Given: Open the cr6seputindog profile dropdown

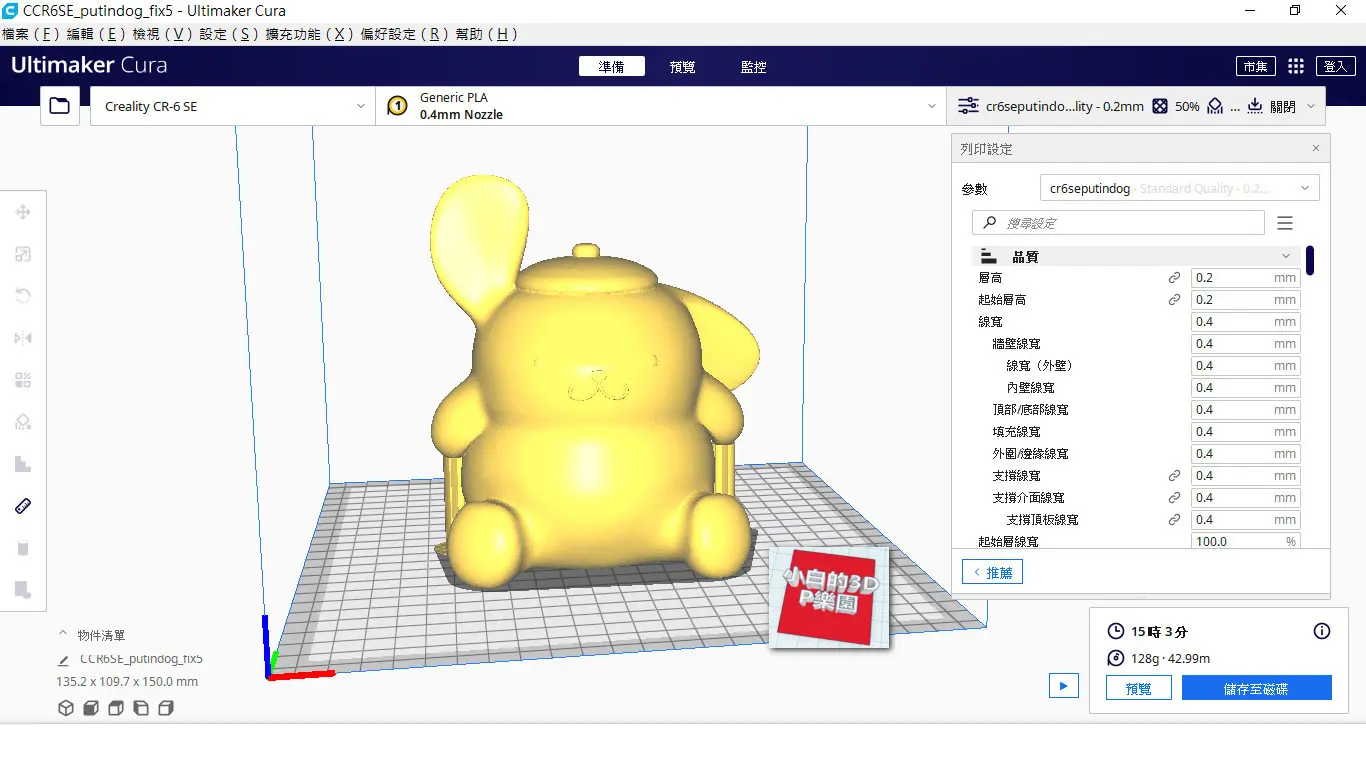Looking at the screenshot, I should [x=1179, y=188].
